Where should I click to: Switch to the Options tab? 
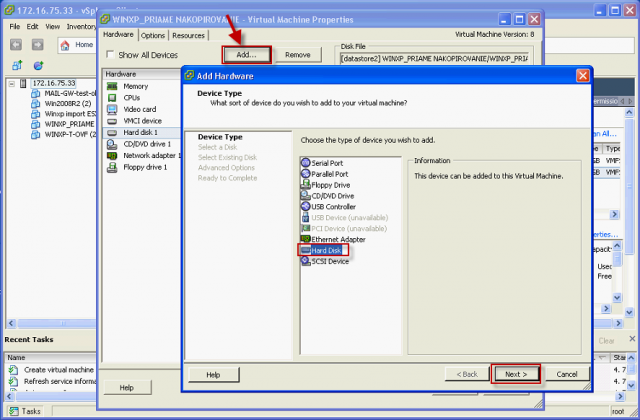(153, 36)
